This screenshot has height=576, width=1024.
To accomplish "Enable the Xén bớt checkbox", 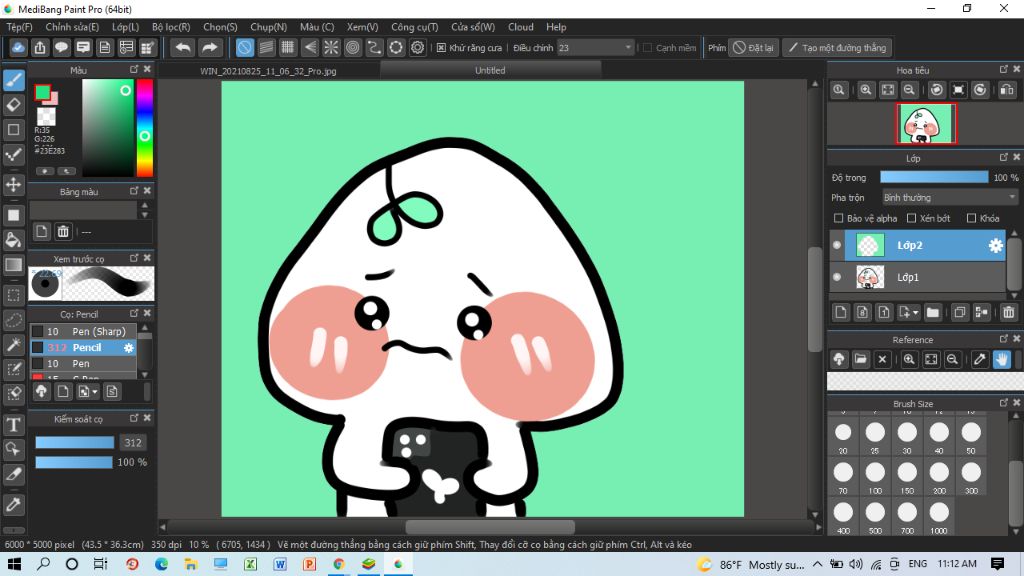I will click(912, 218).
